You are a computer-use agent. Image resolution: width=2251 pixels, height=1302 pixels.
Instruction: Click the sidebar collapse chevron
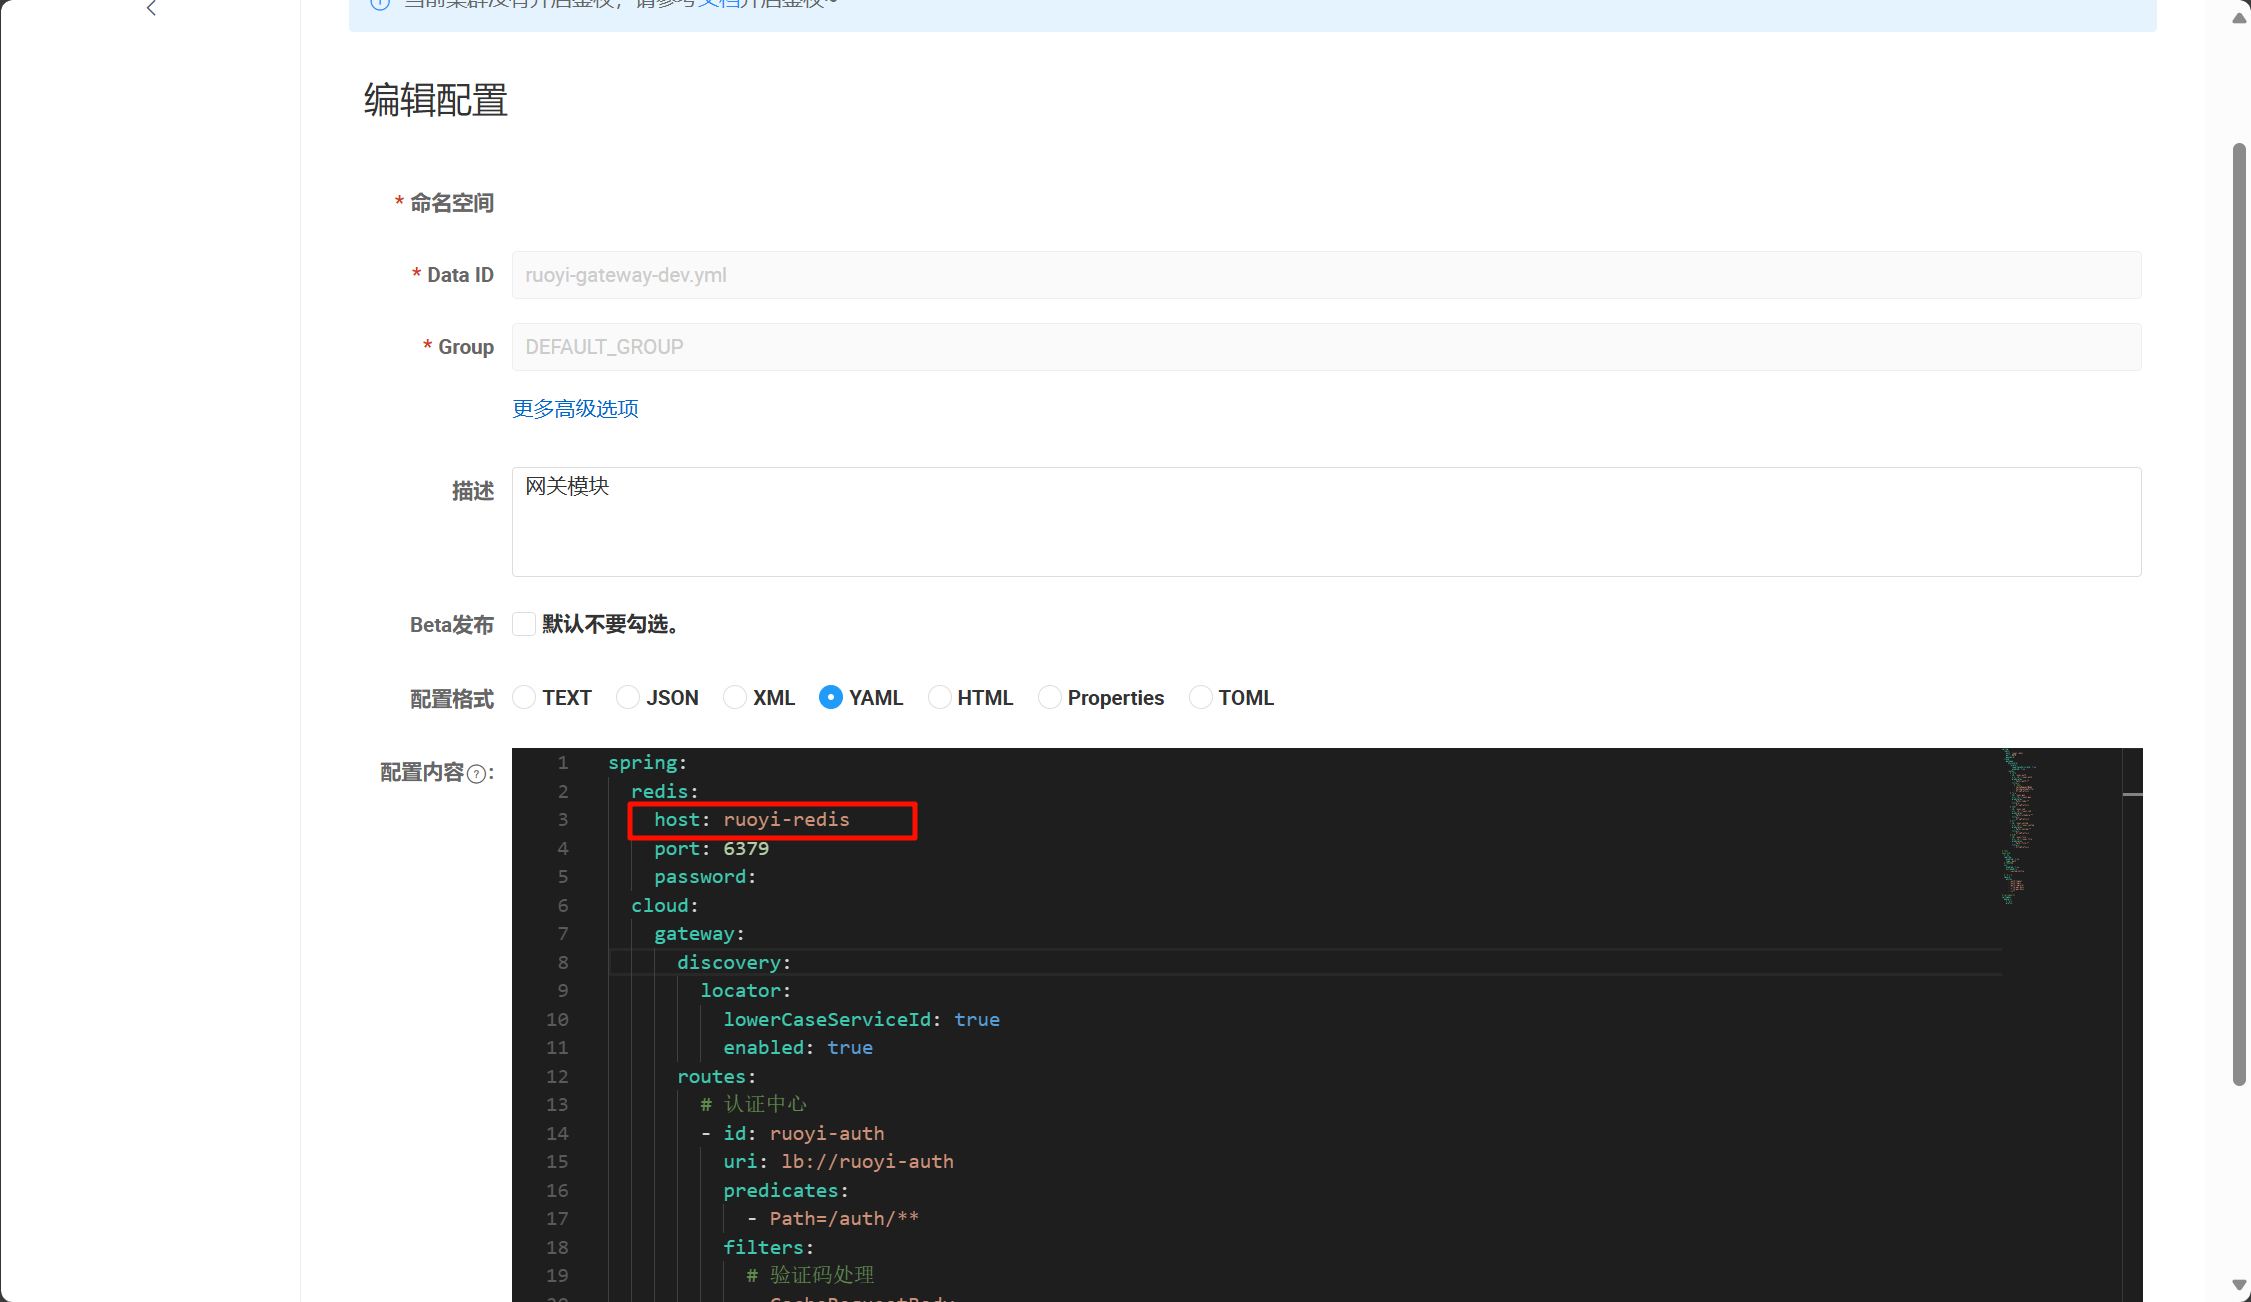(x=151, y=9)
